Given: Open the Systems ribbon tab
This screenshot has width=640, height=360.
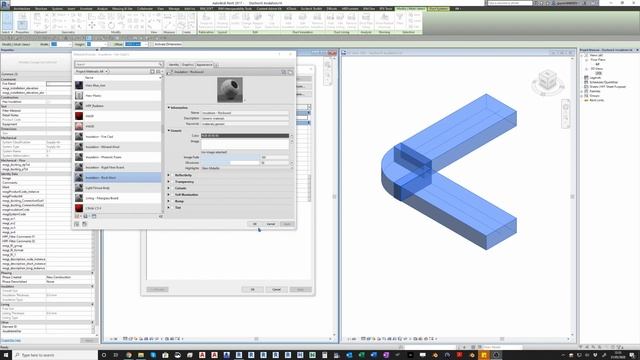Looking at the screenshot, I should [x=57, y=9].
